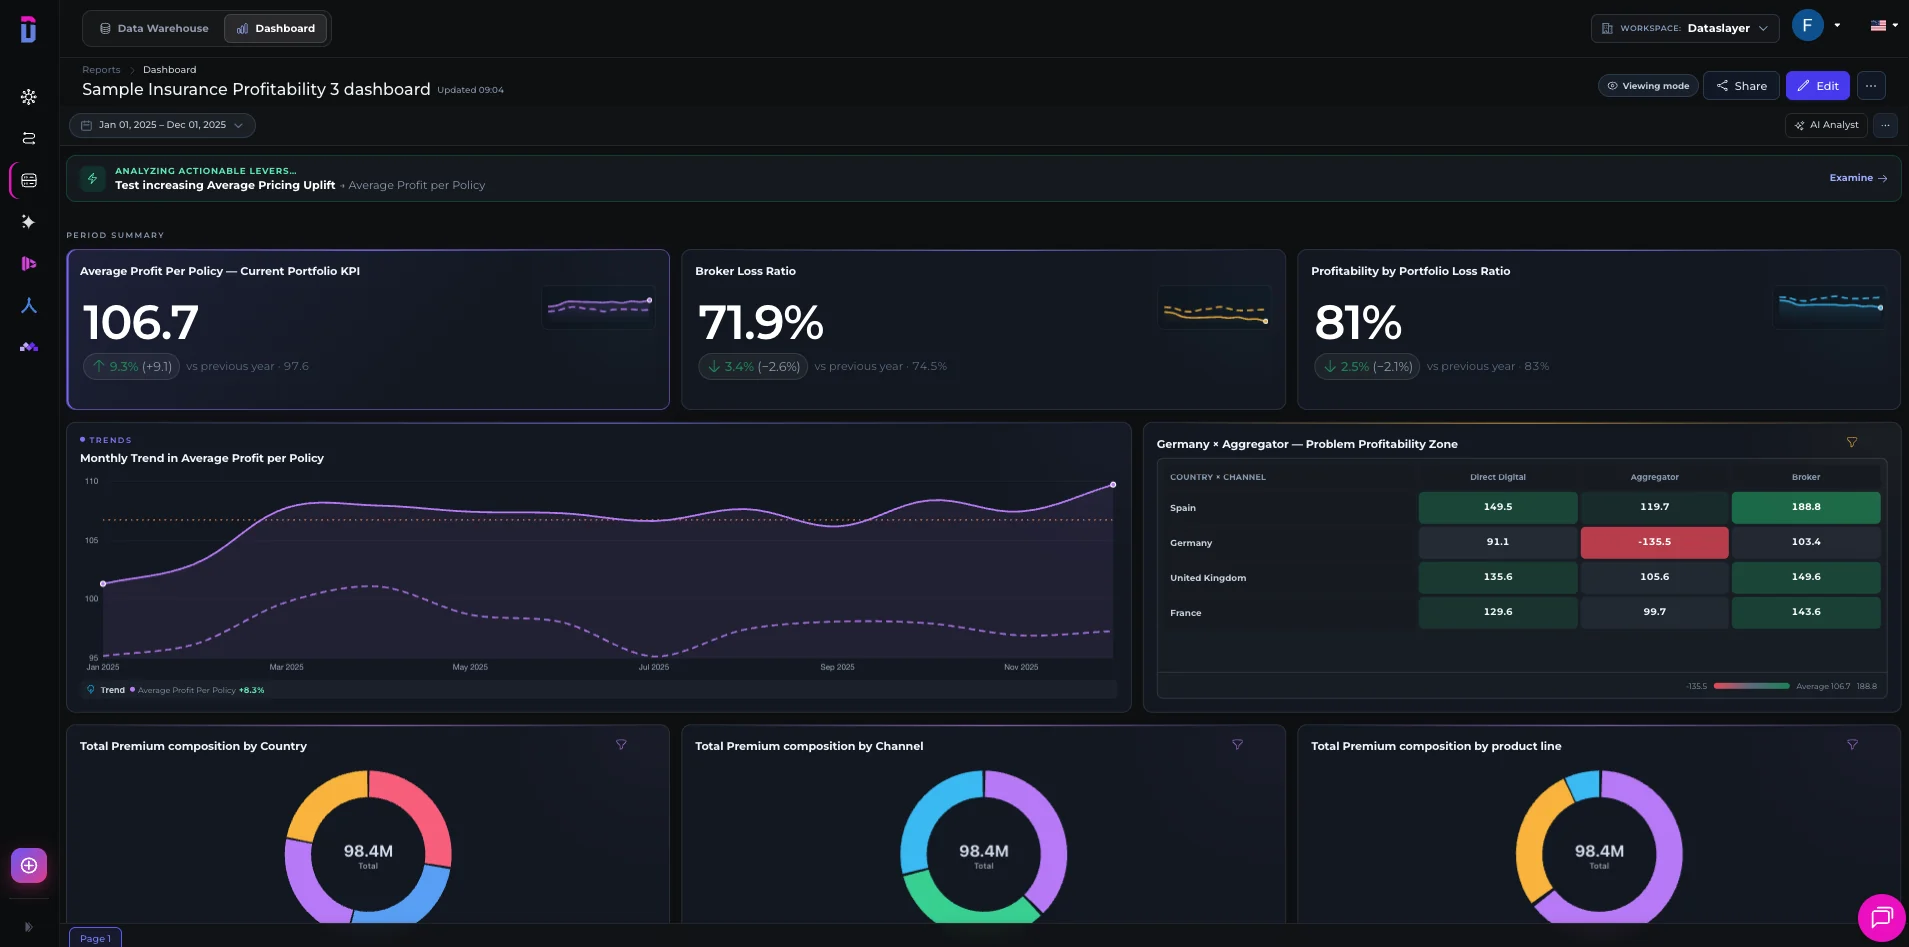Click the Trend lightbulb icon in legend
1909x947 pixels.
click(x=91, y=690)
